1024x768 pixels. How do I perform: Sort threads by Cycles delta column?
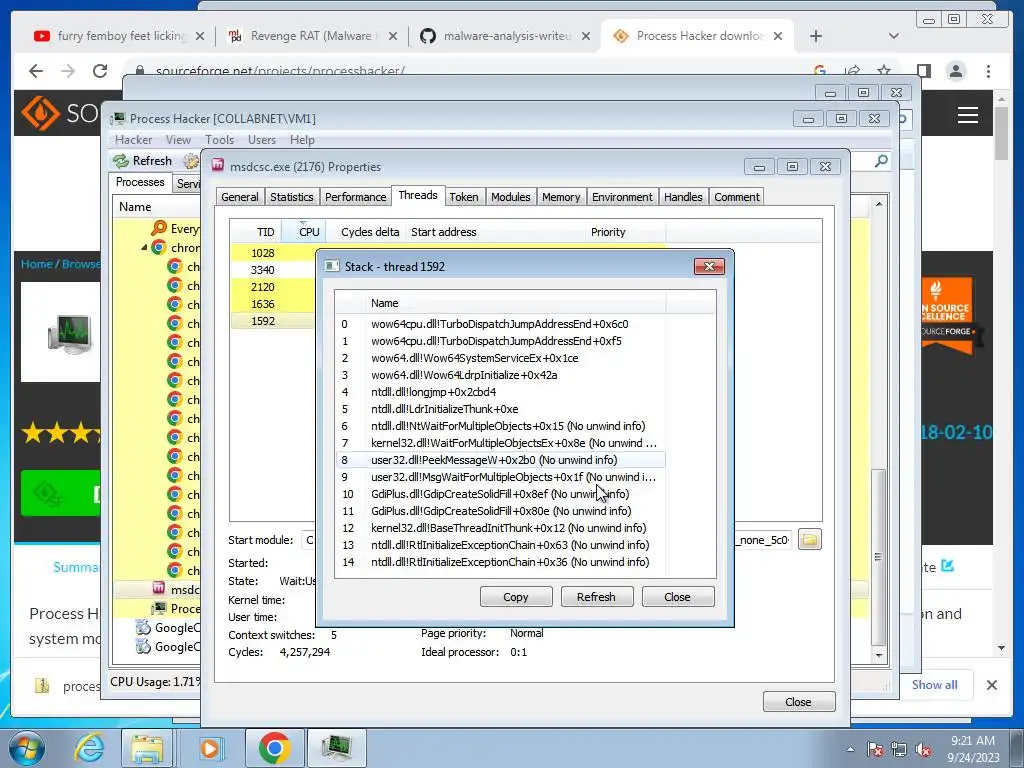pyautogui.click(x=366, y=232)
